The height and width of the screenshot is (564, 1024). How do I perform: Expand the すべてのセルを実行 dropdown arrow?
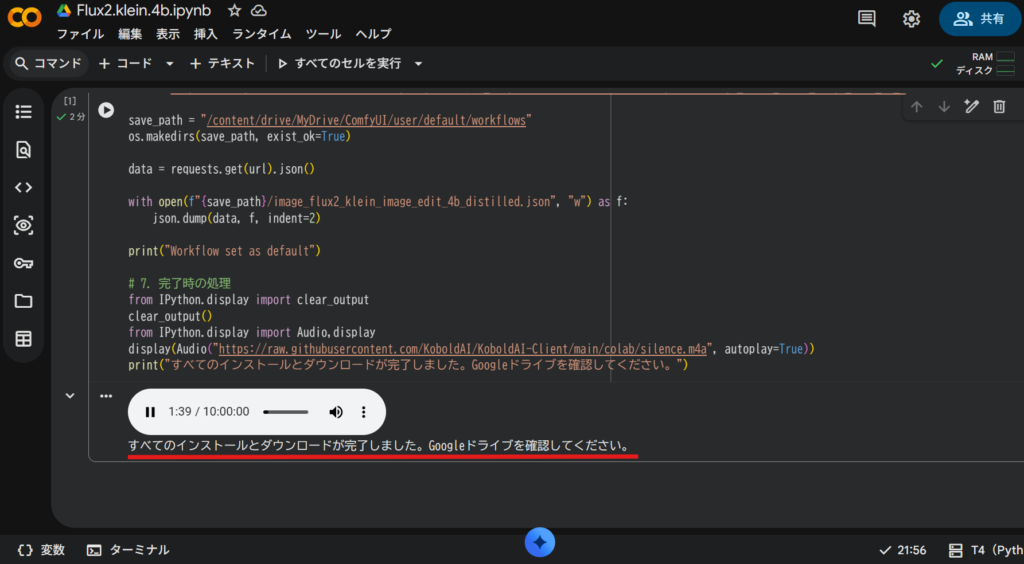(x=418, y=63)
